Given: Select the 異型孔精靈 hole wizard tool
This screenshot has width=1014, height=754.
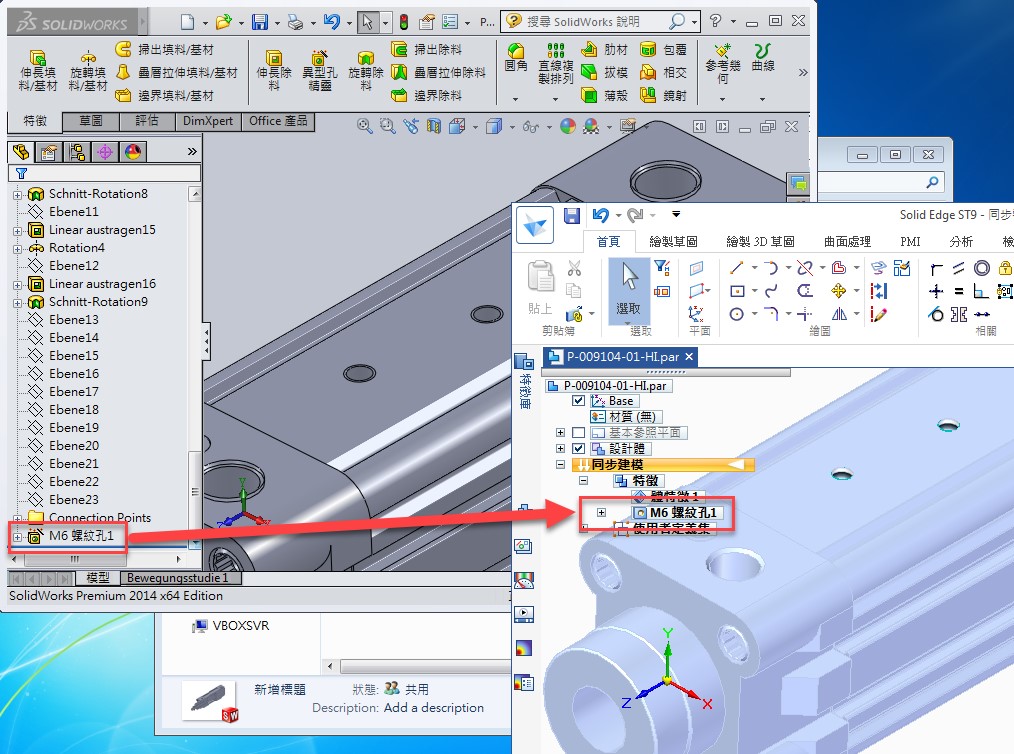Looking at the screenshot, I should point(319,72).
